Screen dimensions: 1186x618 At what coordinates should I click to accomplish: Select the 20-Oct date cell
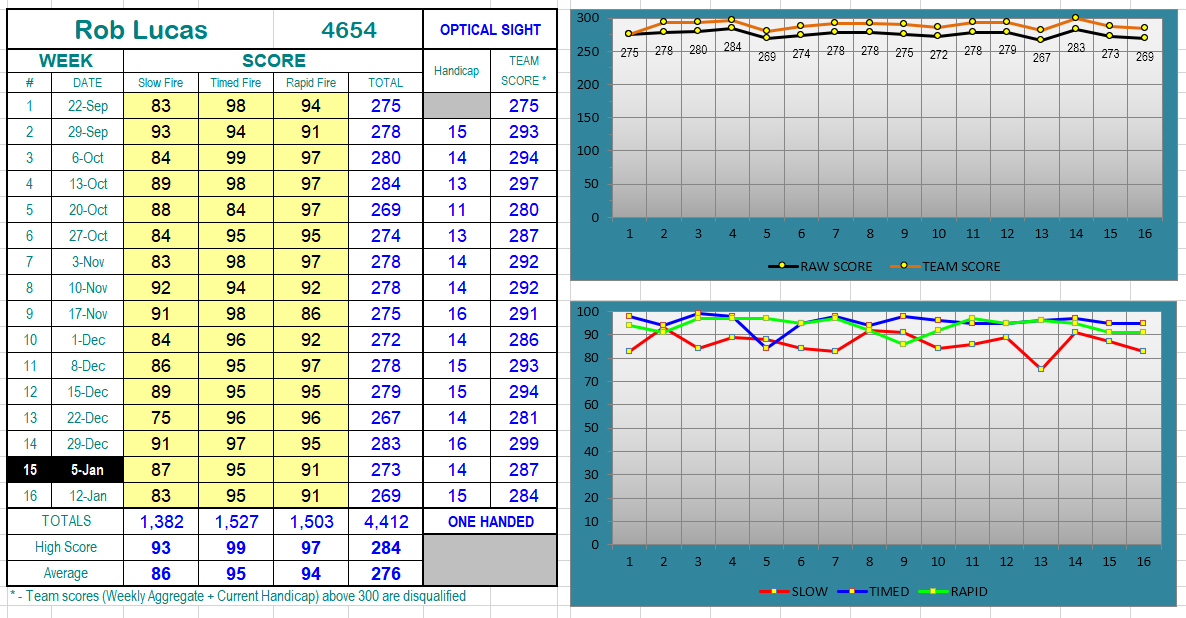[x=88, y=210]
